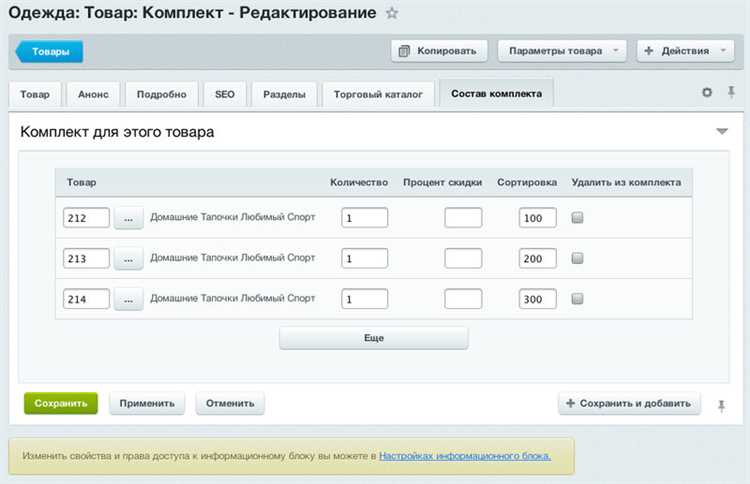Open the SEO tab

click(225, 94)
